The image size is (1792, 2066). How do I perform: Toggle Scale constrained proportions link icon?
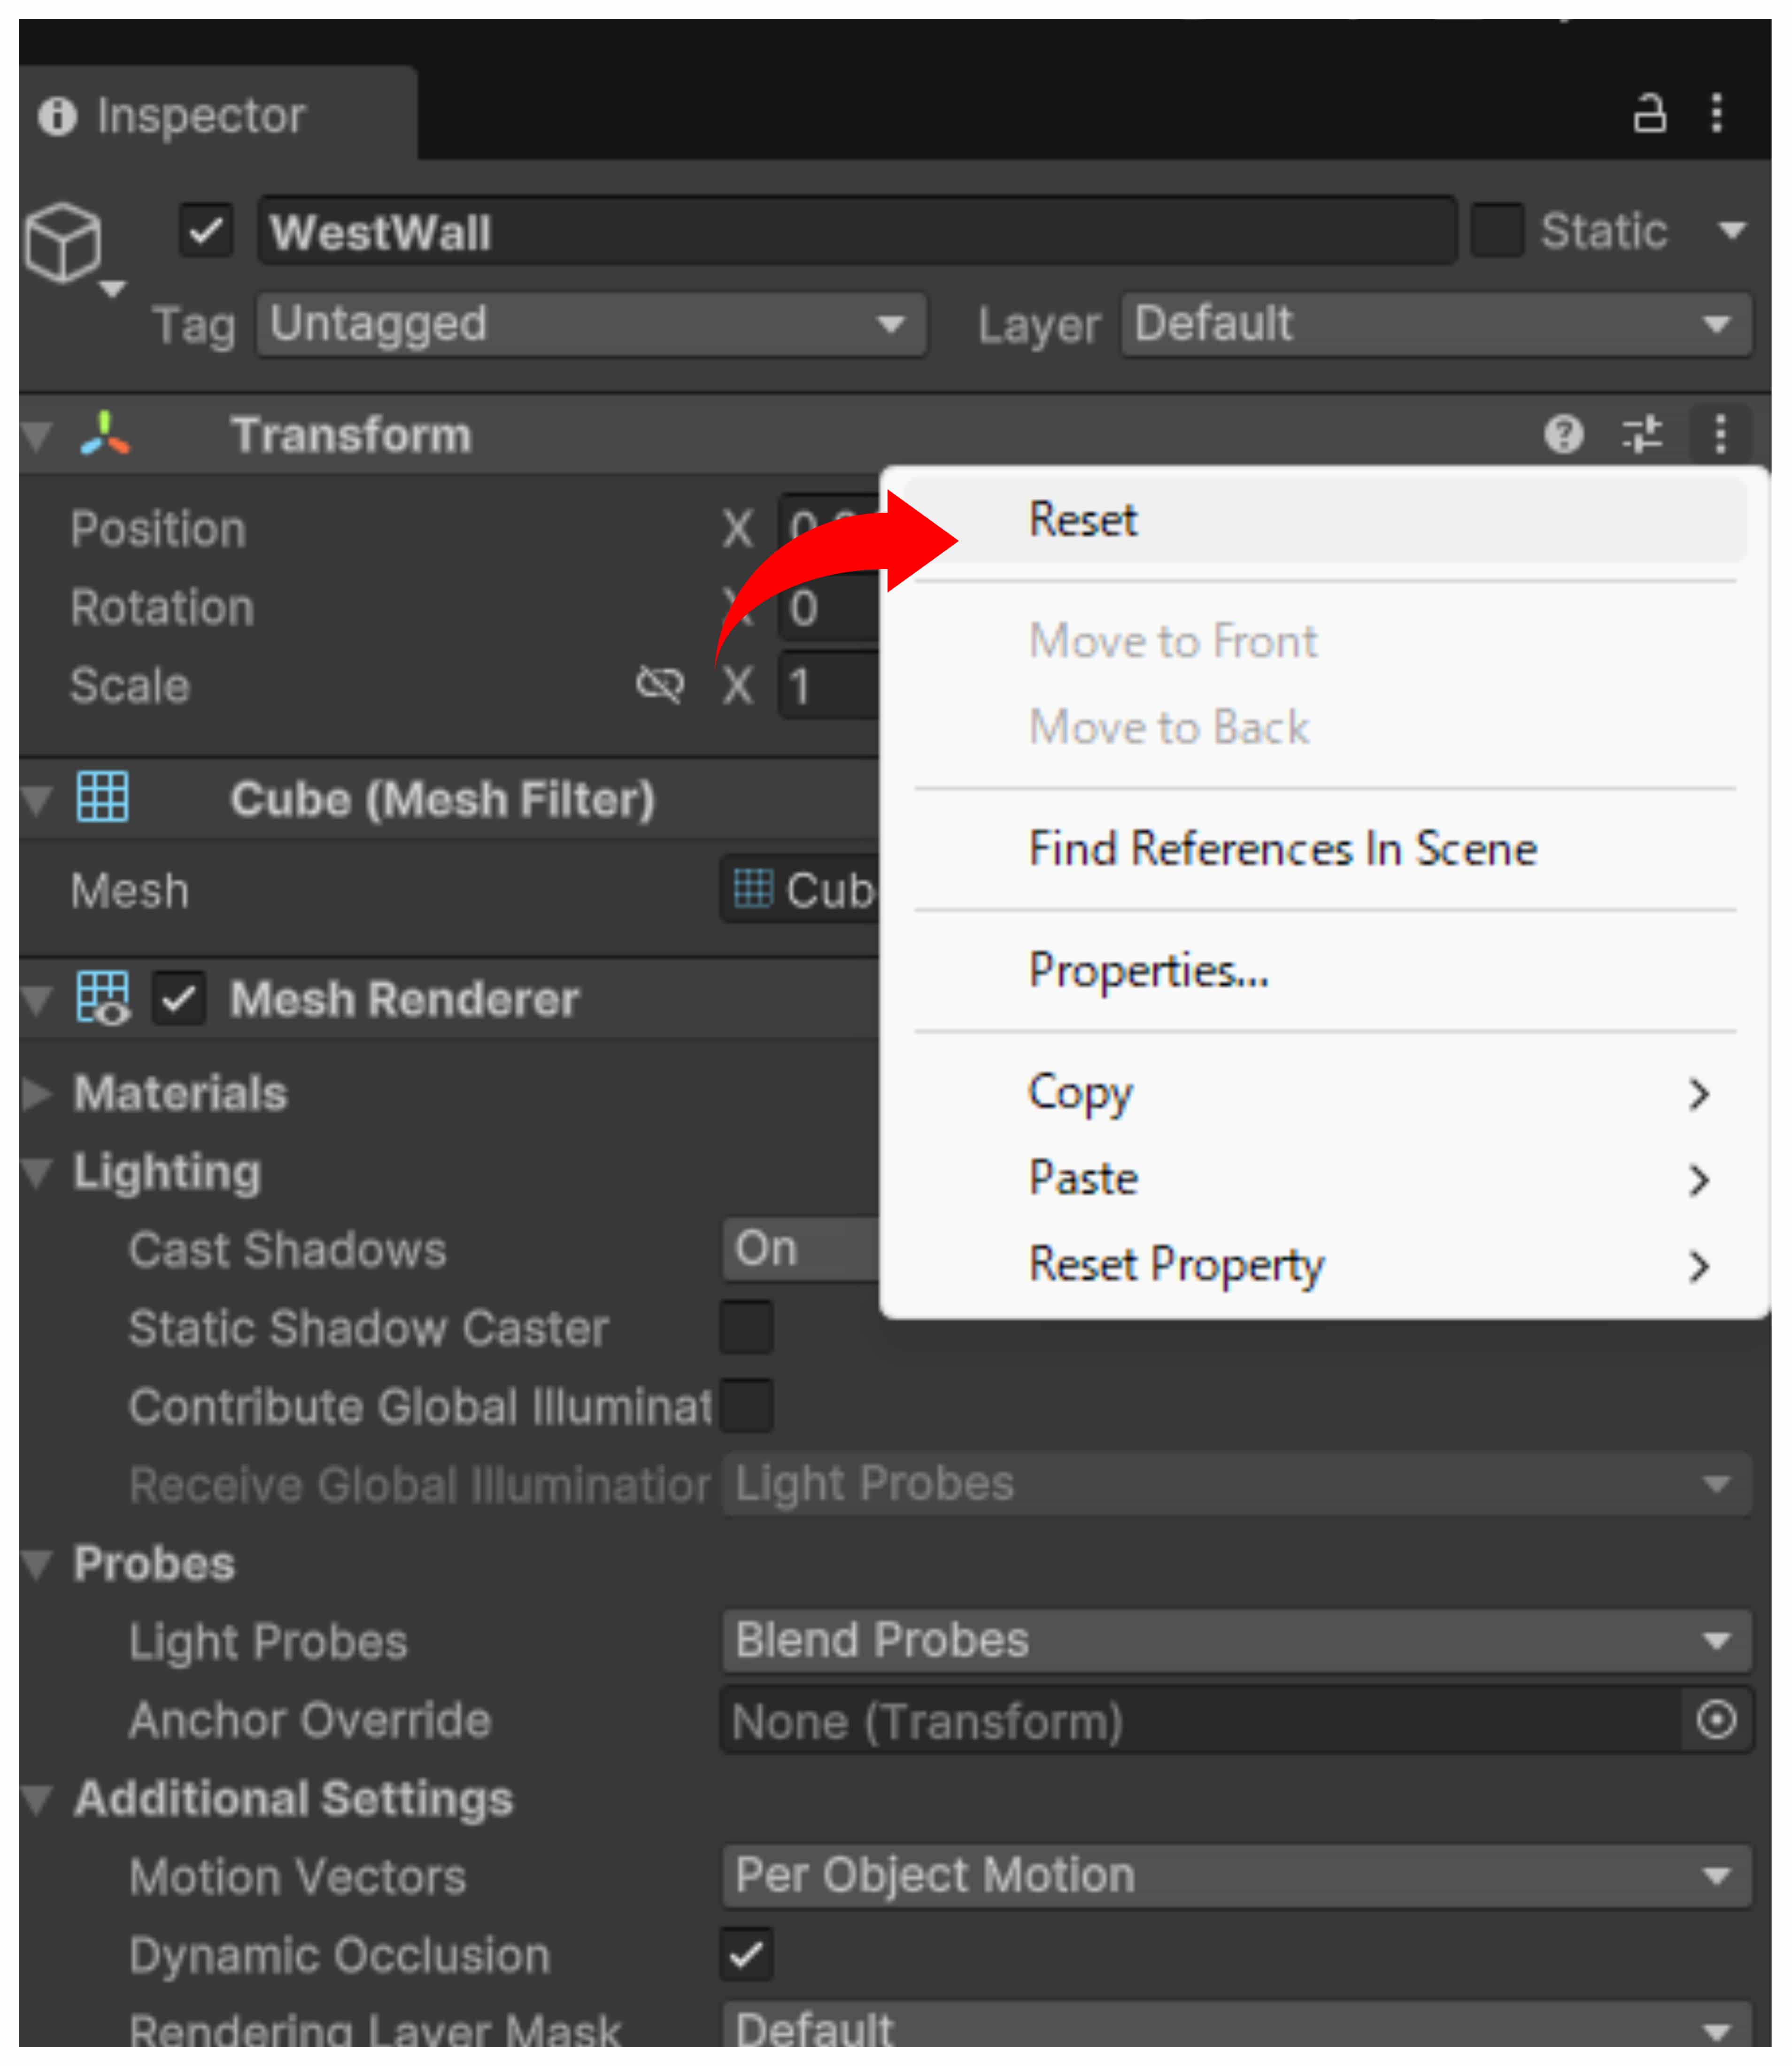pyautogui.click(x=660, y=686)
